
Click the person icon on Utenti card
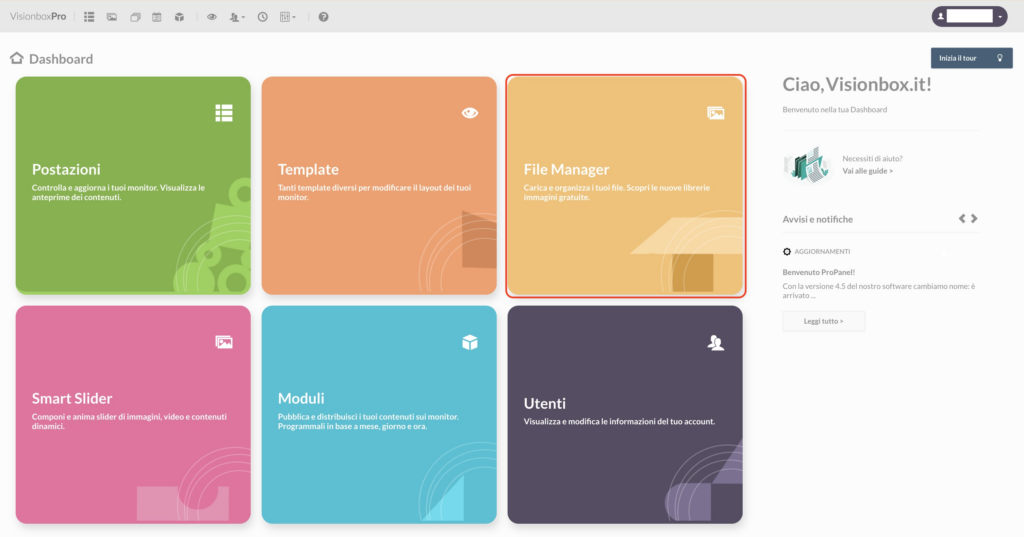716,342
